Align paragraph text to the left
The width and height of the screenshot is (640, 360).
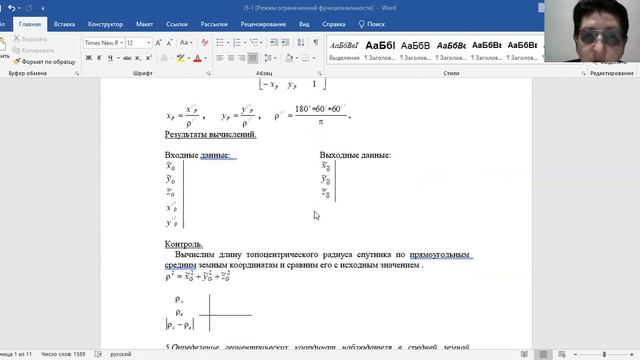(x=220, y=58)
